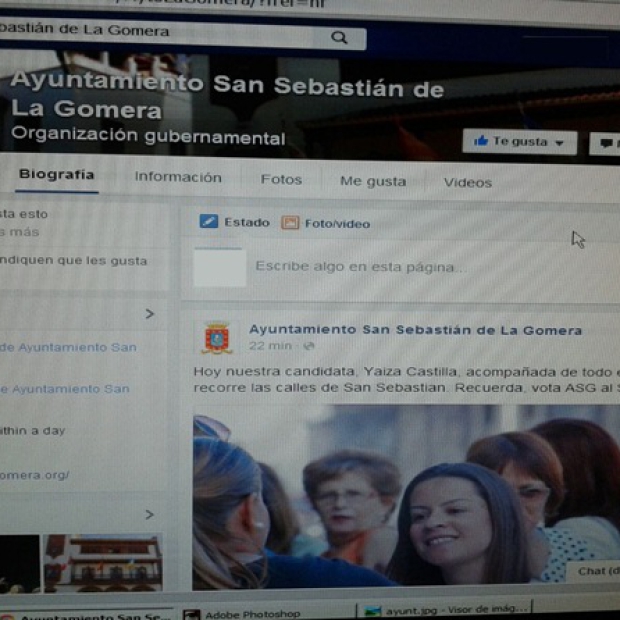The image size is (620, 620).
Task: Select the Biografía tab
Action: [x=57, y=174]
